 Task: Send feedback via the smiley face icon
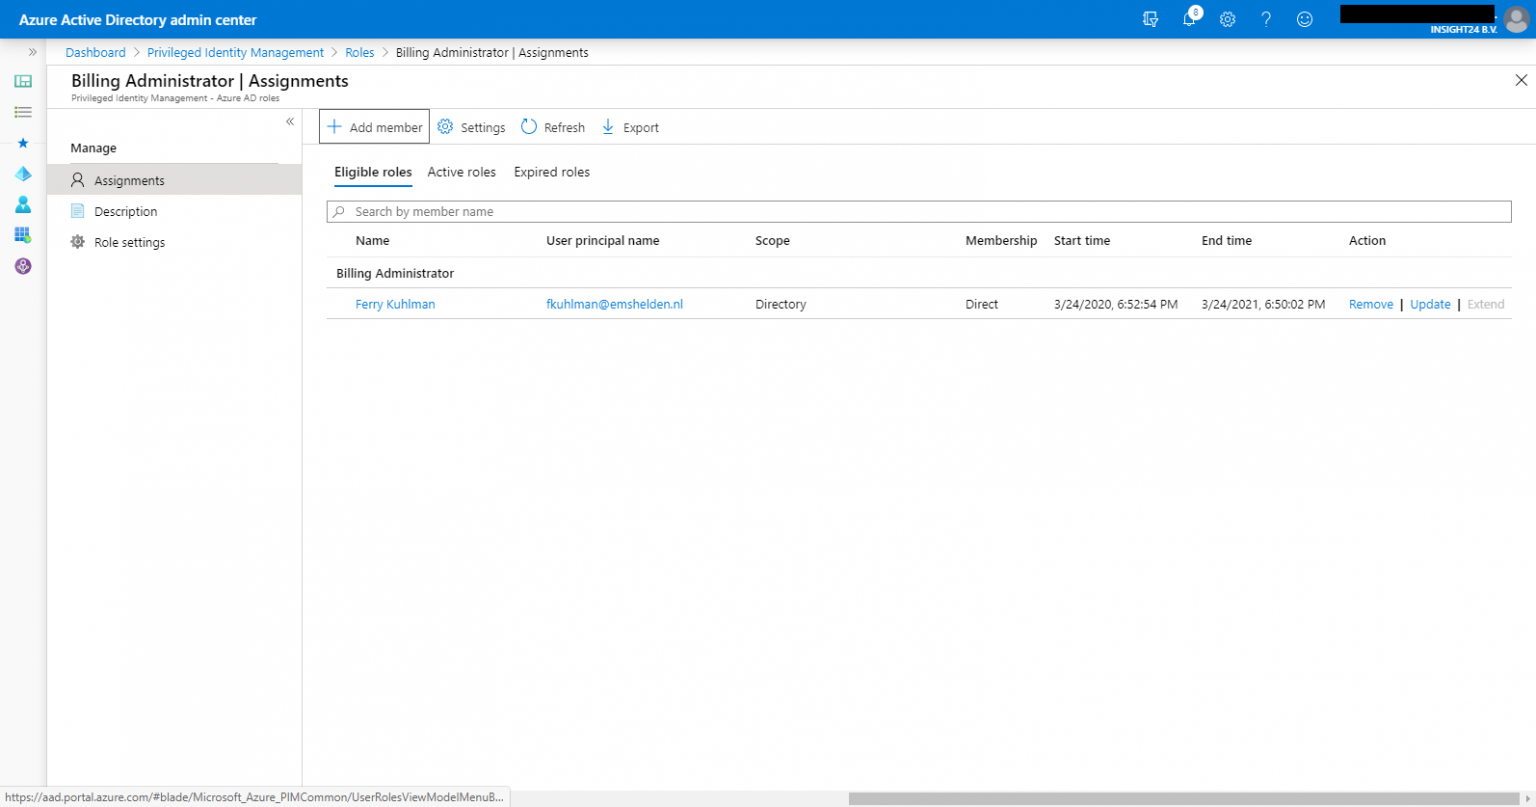(x=1304, y=19)
